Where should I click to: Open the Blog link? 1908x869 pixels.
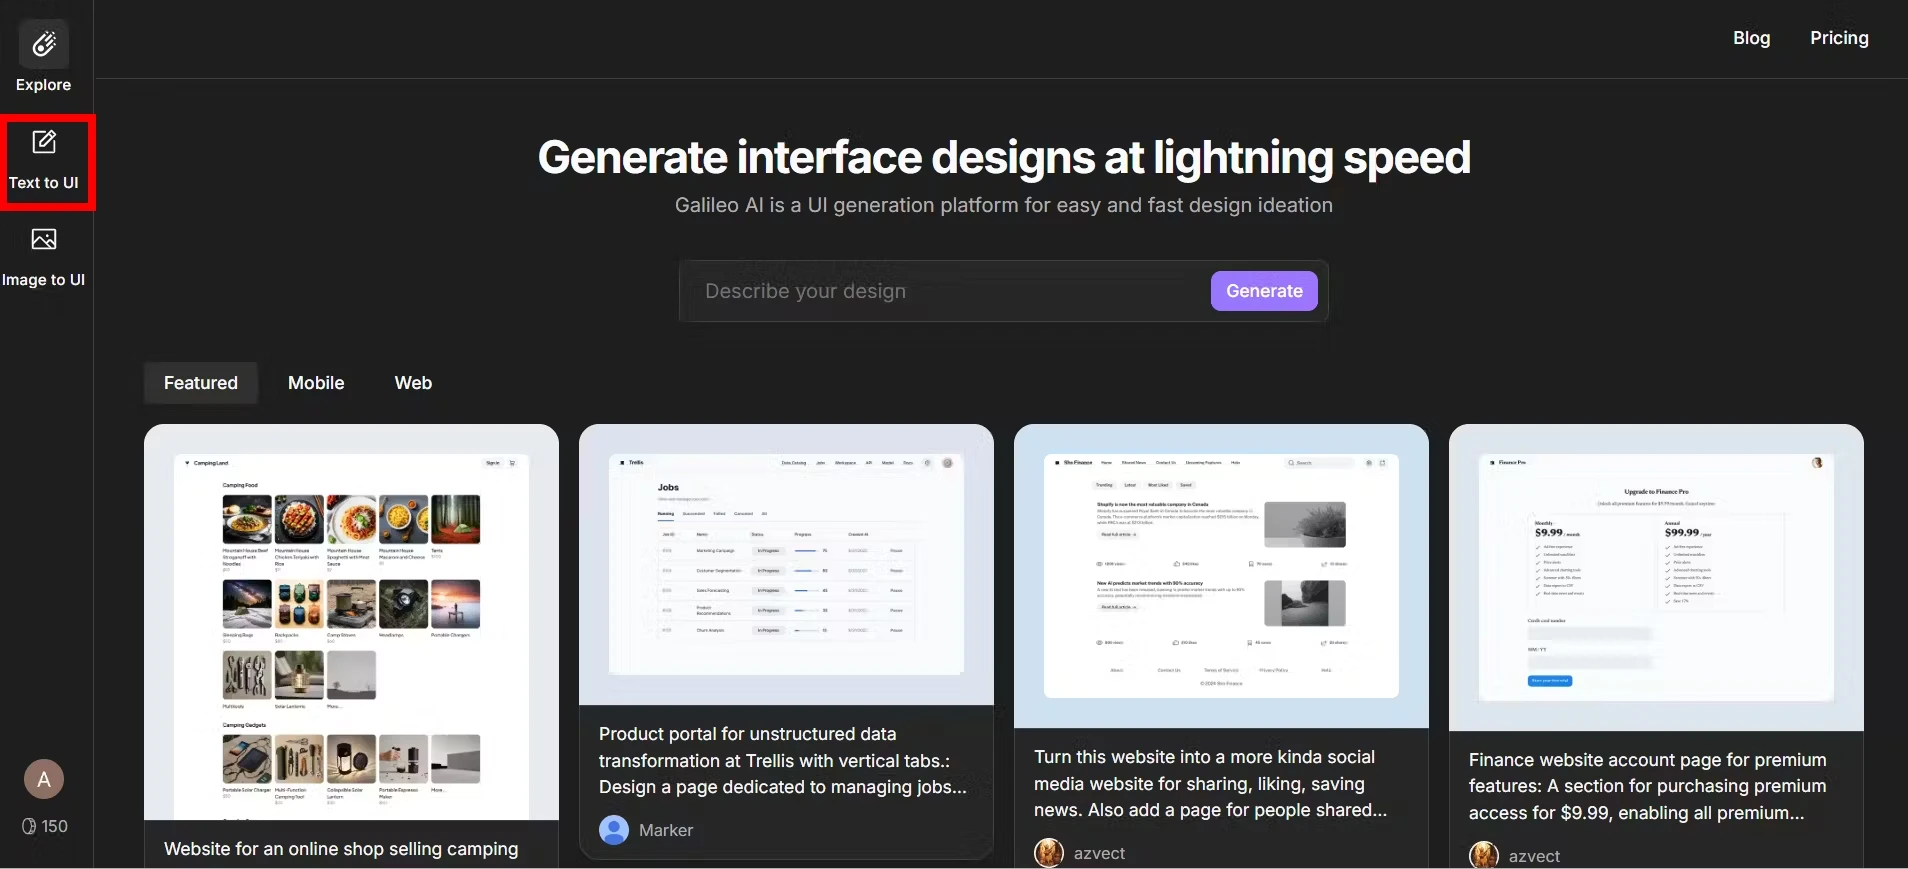point(1751,38)
